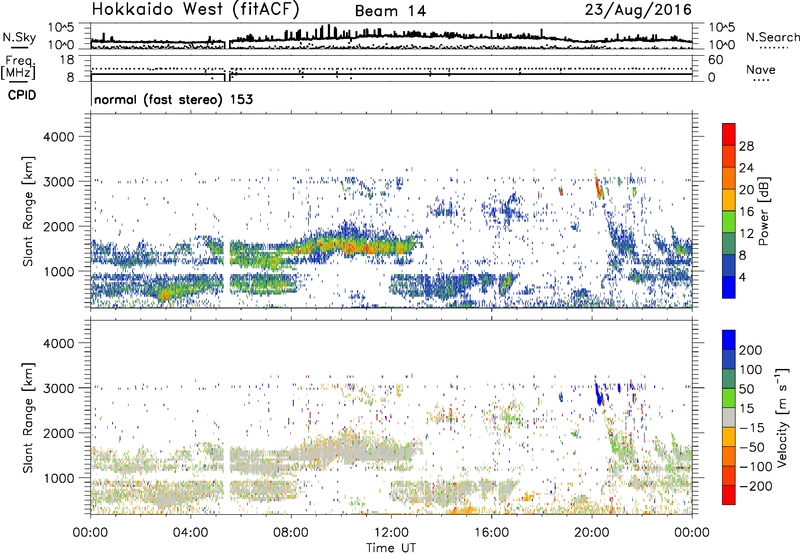This screenshot has height=554, width=800.
Task: Select the light green Velocity segment between 15 and 50
Action: (x=729, y=398)
